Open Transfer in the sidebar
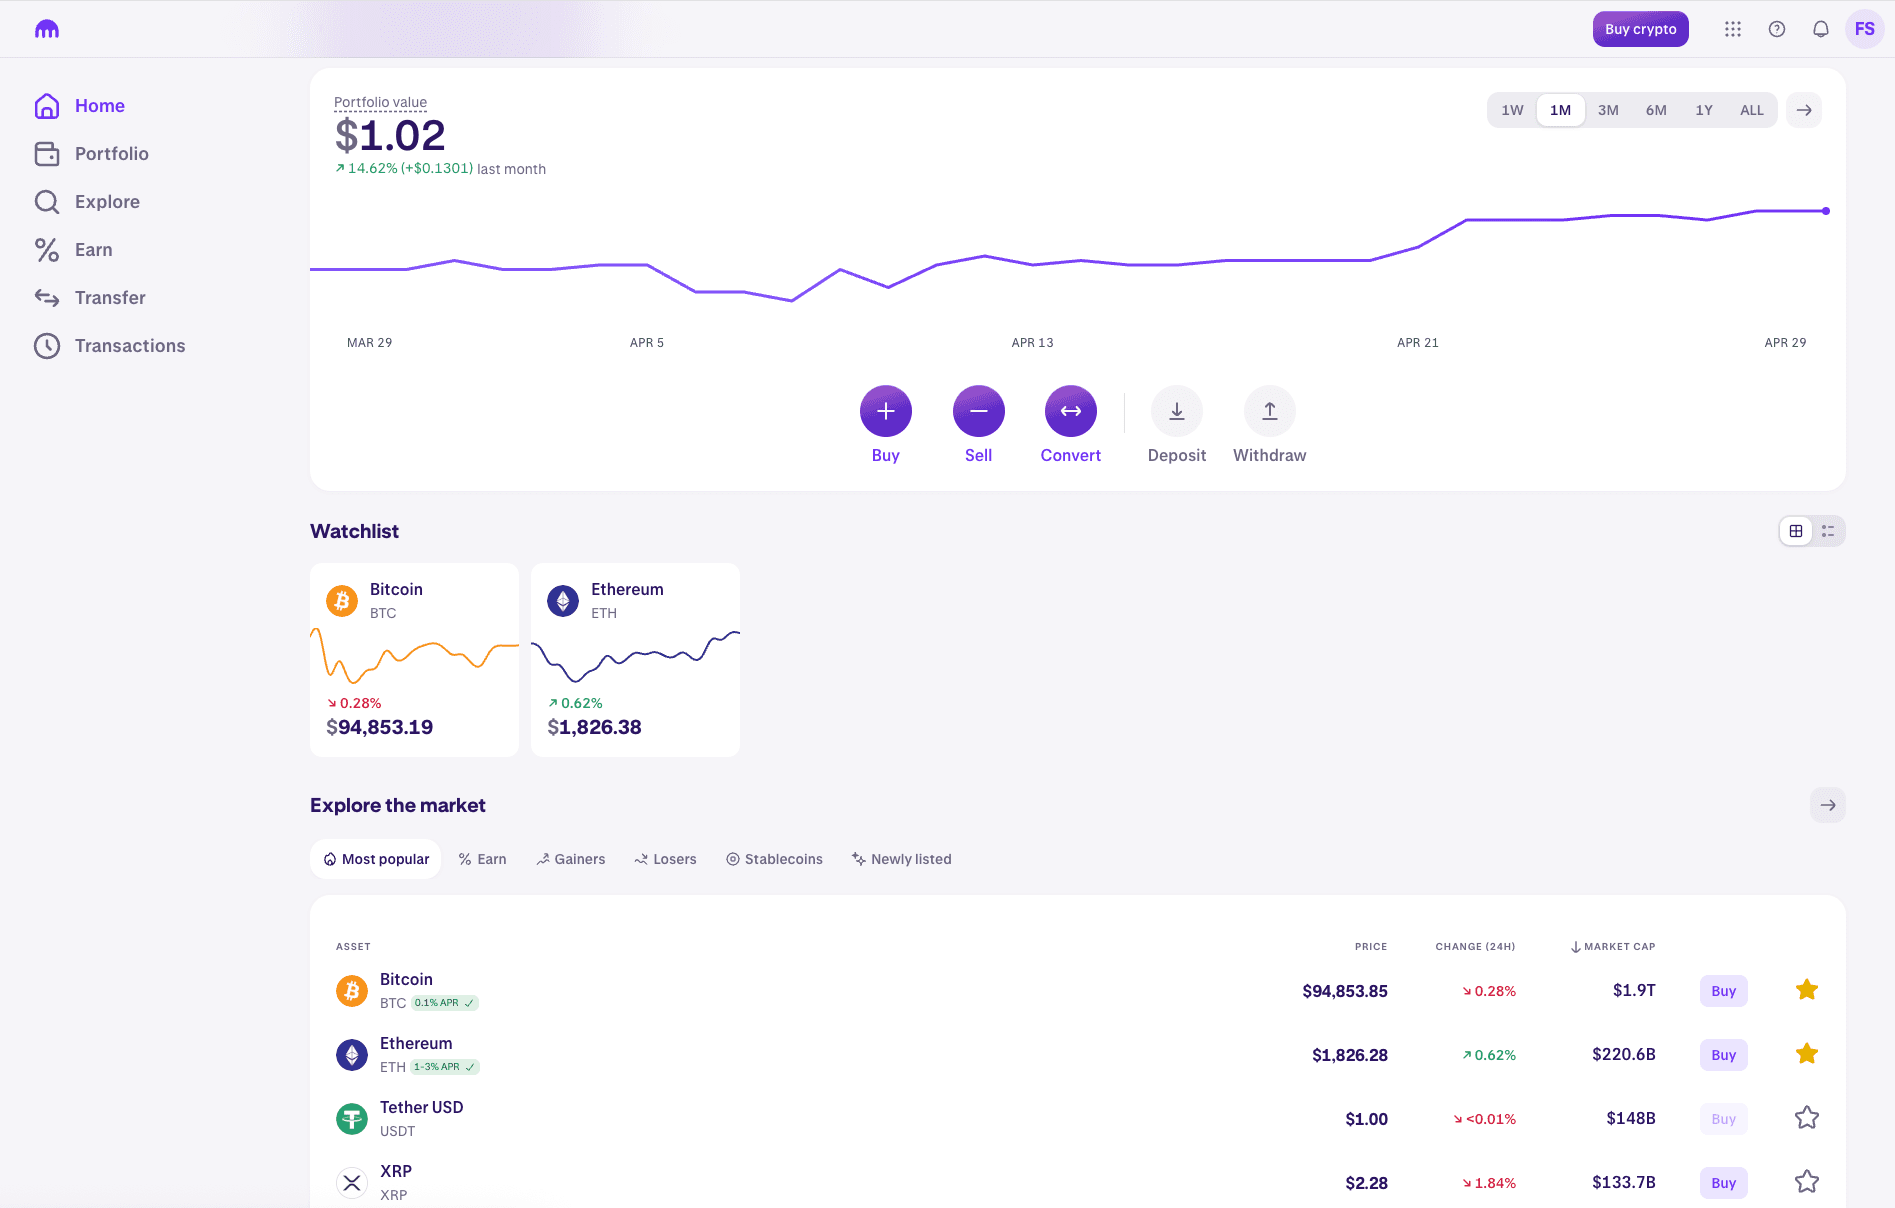Screen dimensions: 1895x1208 tap(90, 298)
